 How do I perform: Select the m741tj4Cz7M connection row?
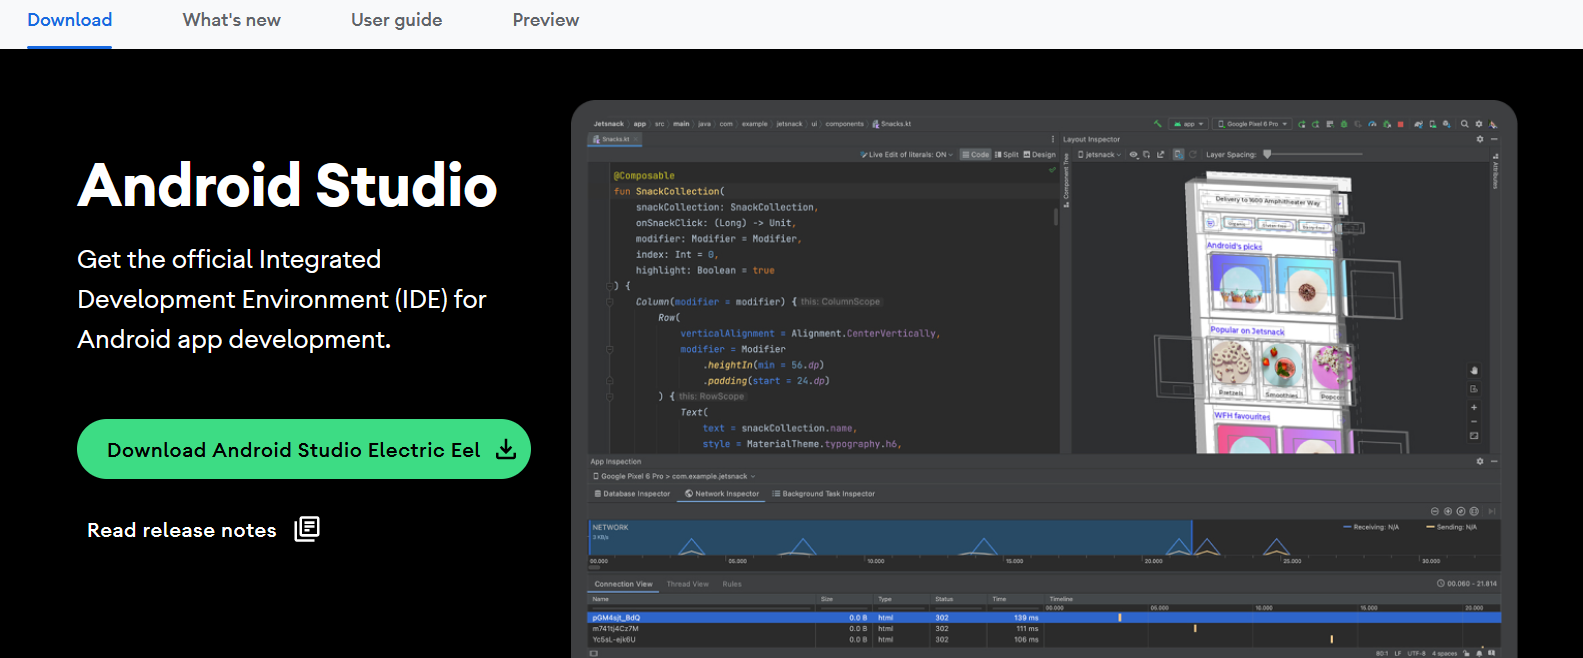[1044, 629]
